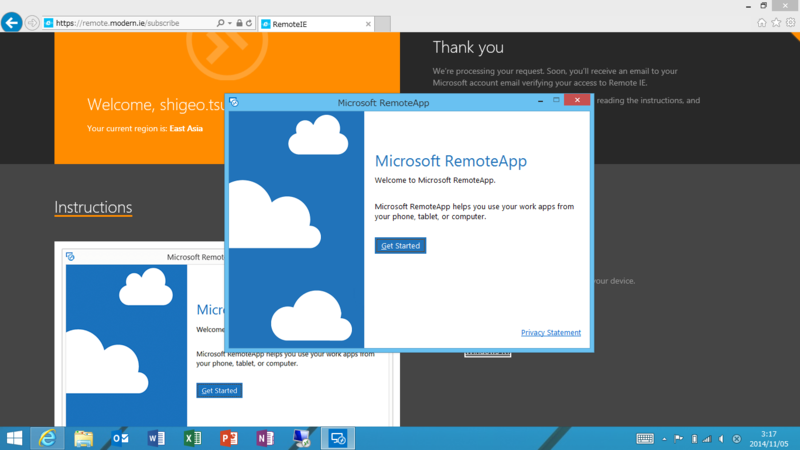
Task: Switch to RemoteApp taskbar icon
Action: tap(338, 438)
